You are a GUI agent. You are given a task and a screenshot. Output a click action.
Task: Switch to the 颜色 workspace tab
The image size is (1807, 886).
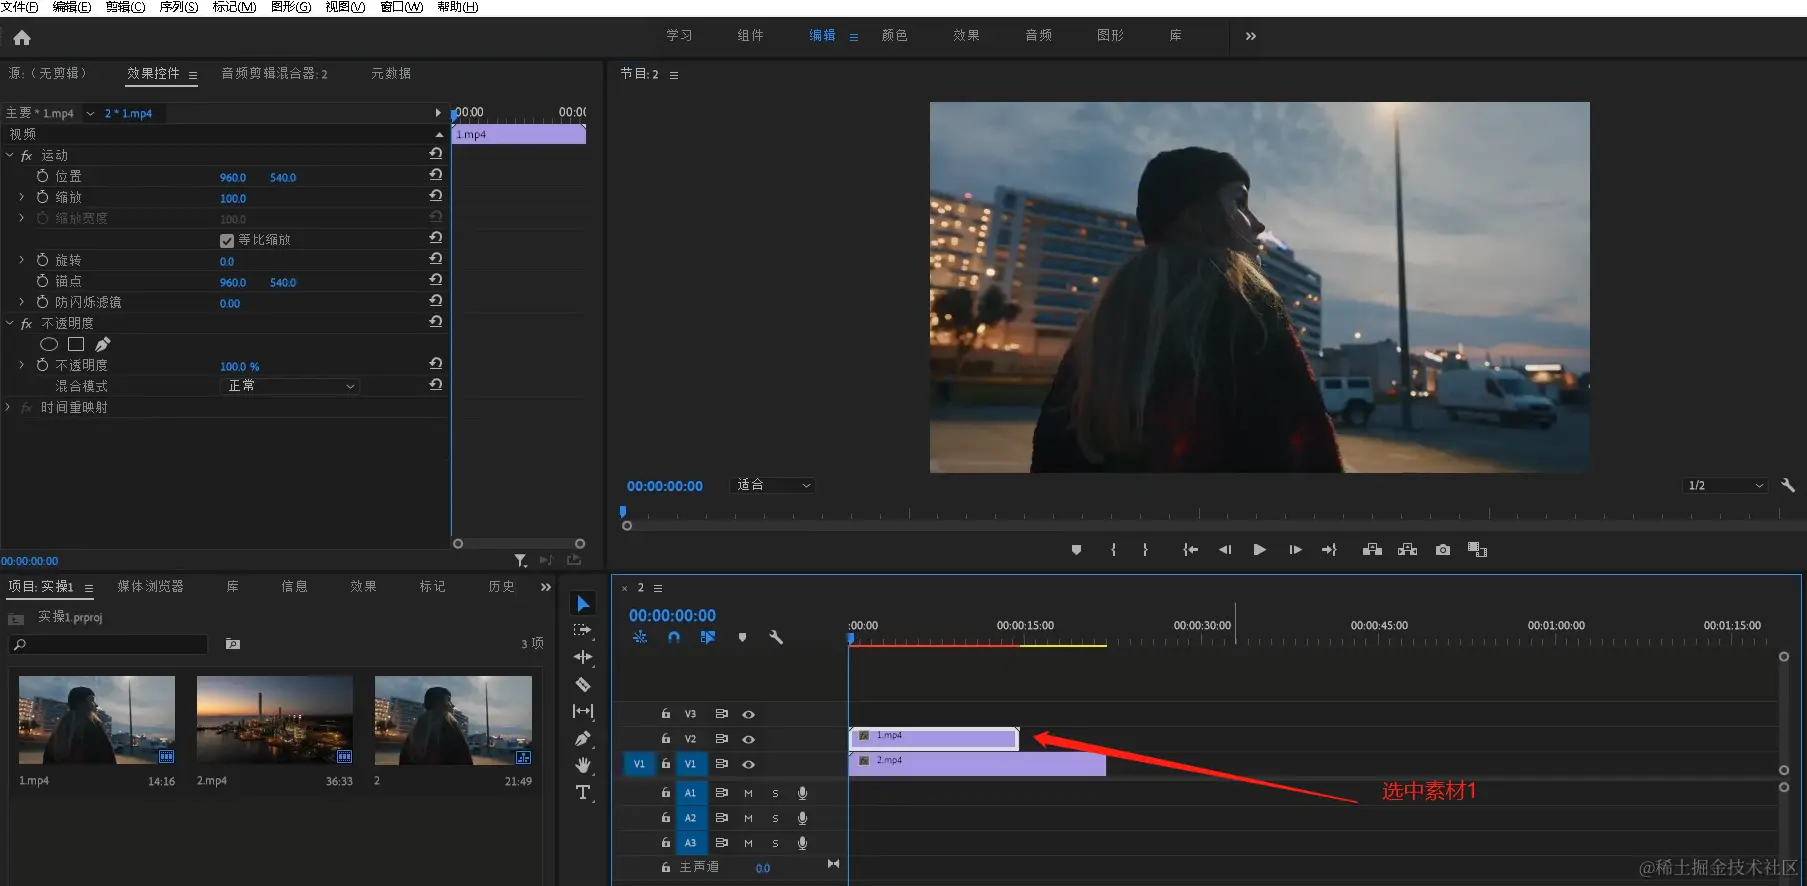point(894,36)
